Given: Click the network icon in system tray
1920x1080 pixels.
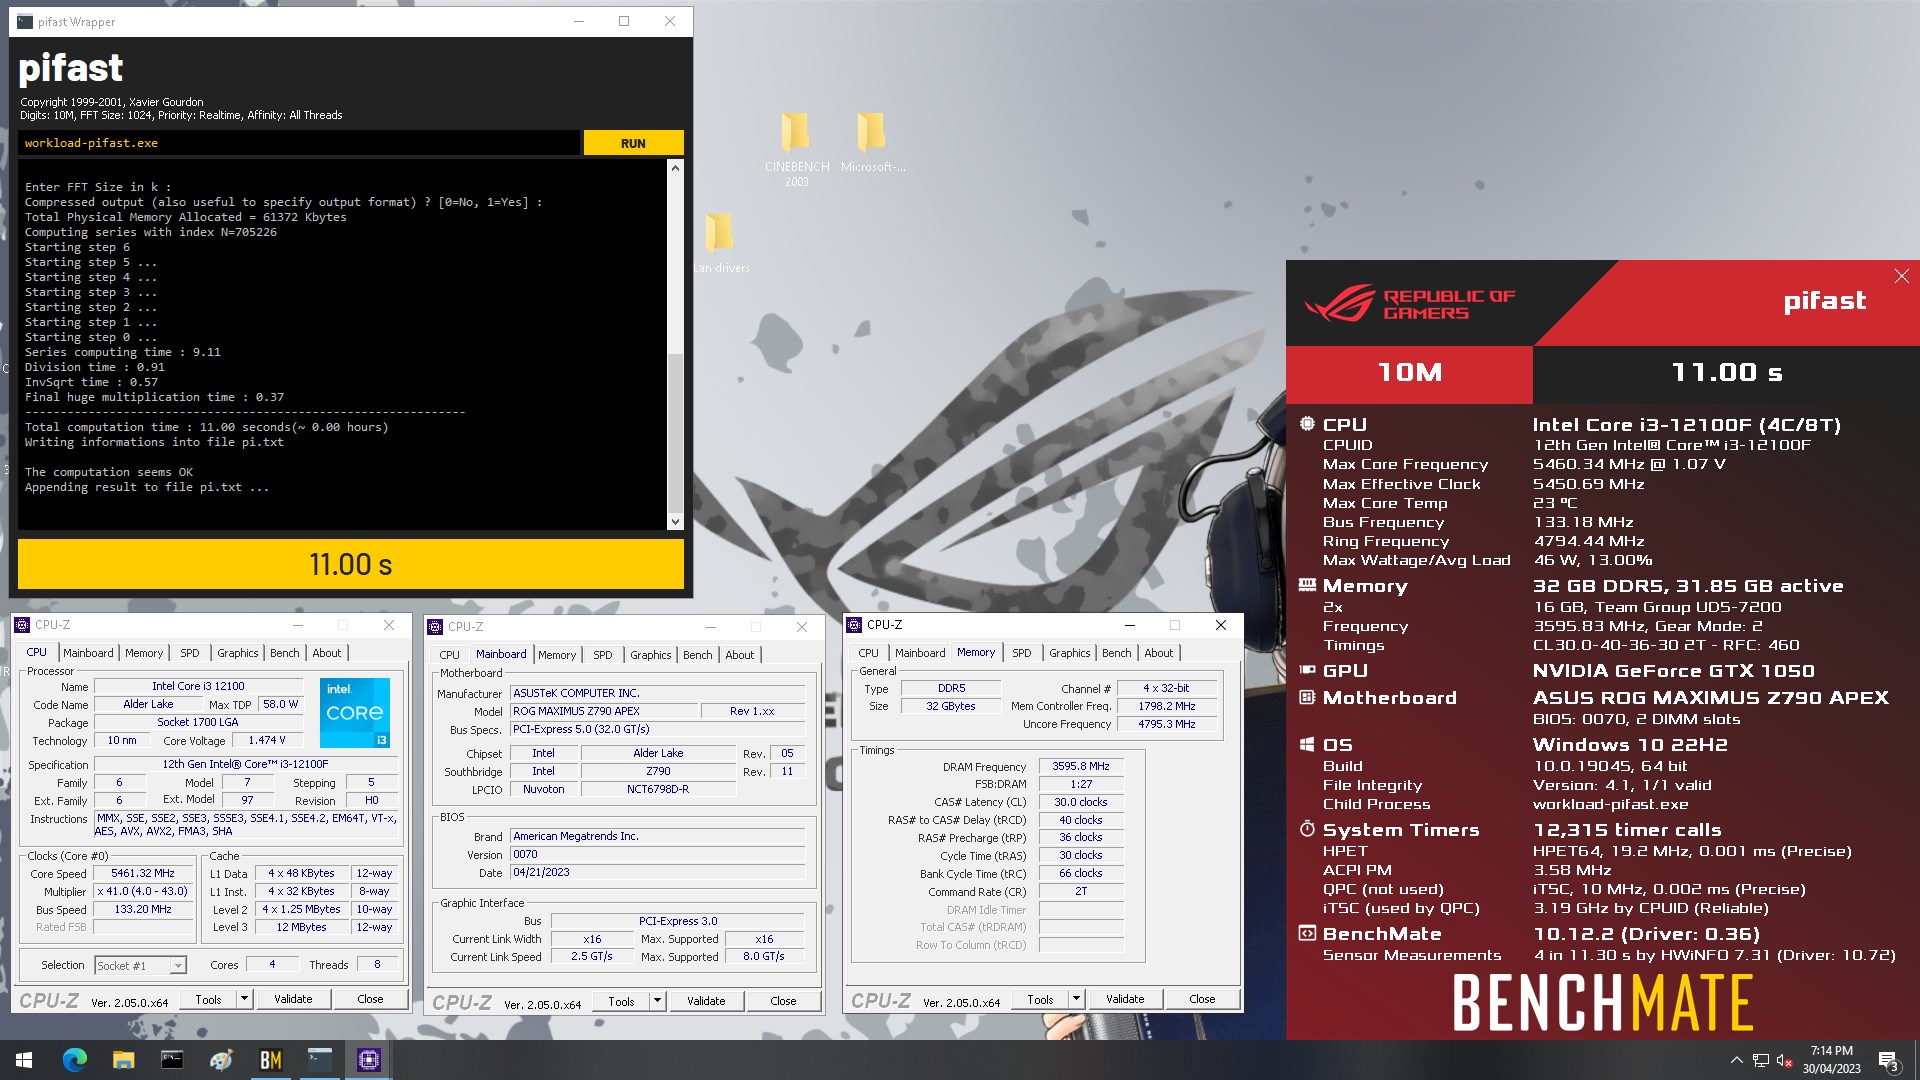Looking at the screenshot, I should (x=1760, y=1060).
